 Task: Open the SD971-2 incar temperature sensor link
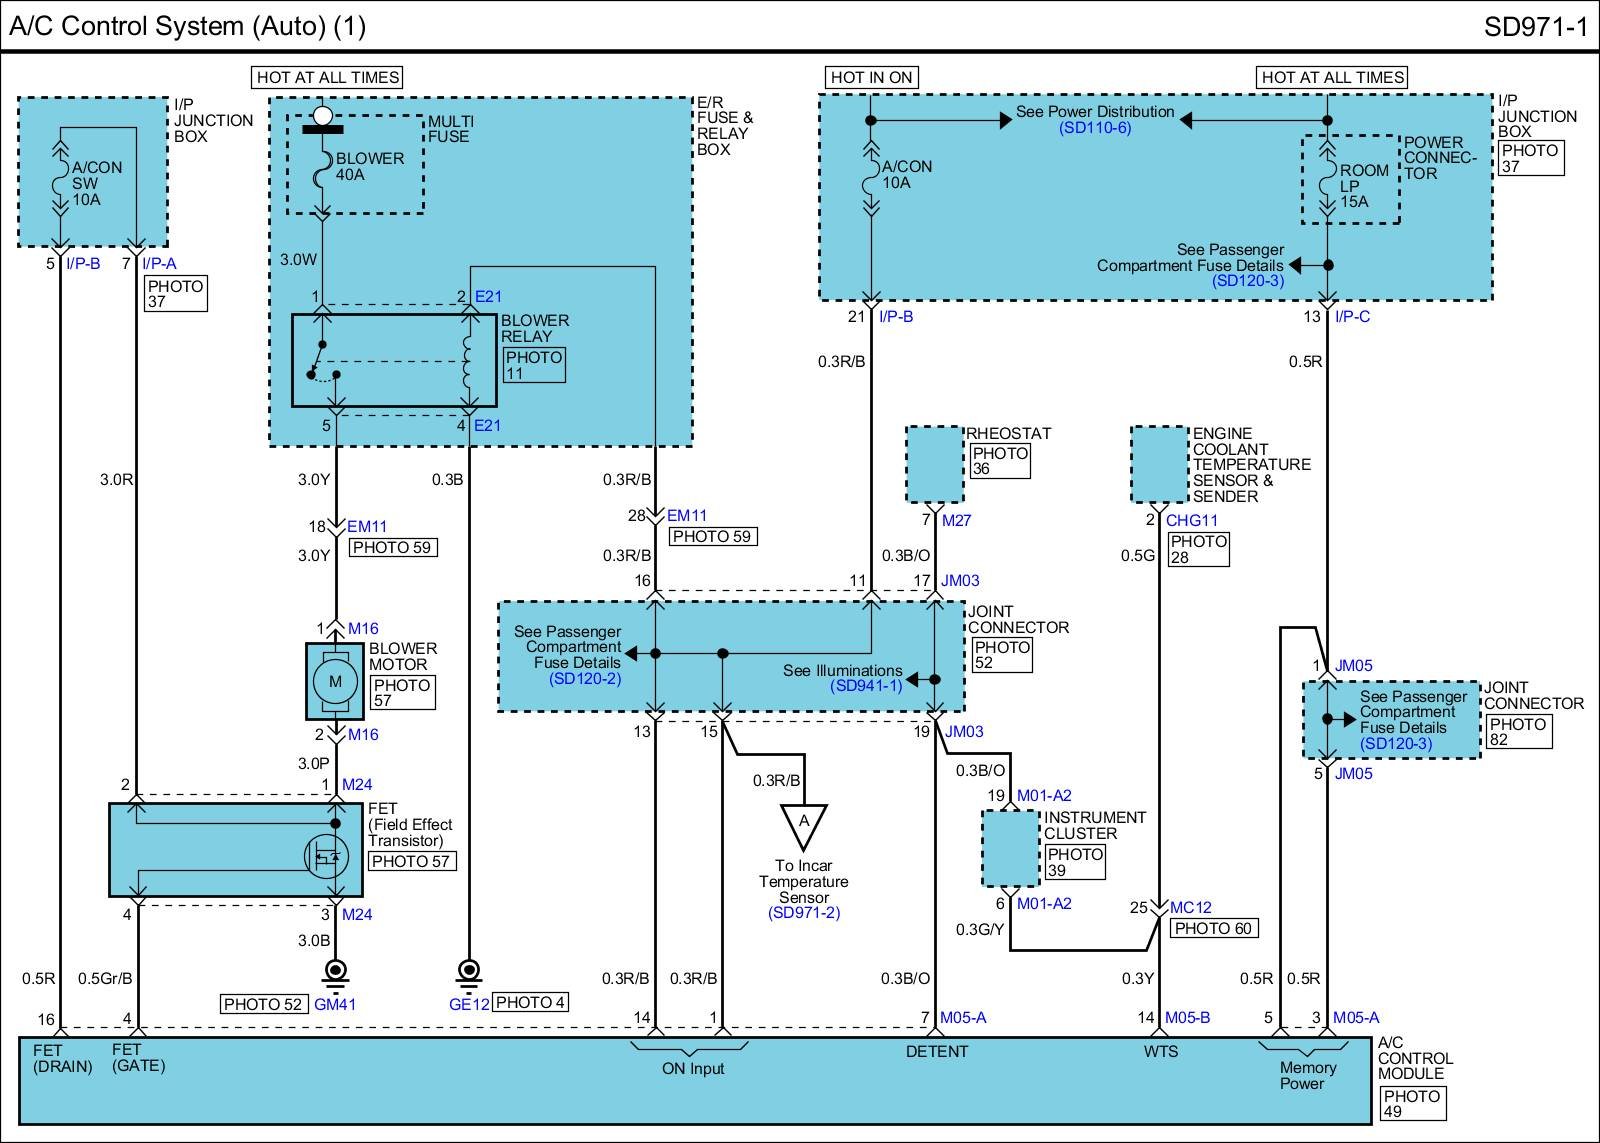(803, 913)
